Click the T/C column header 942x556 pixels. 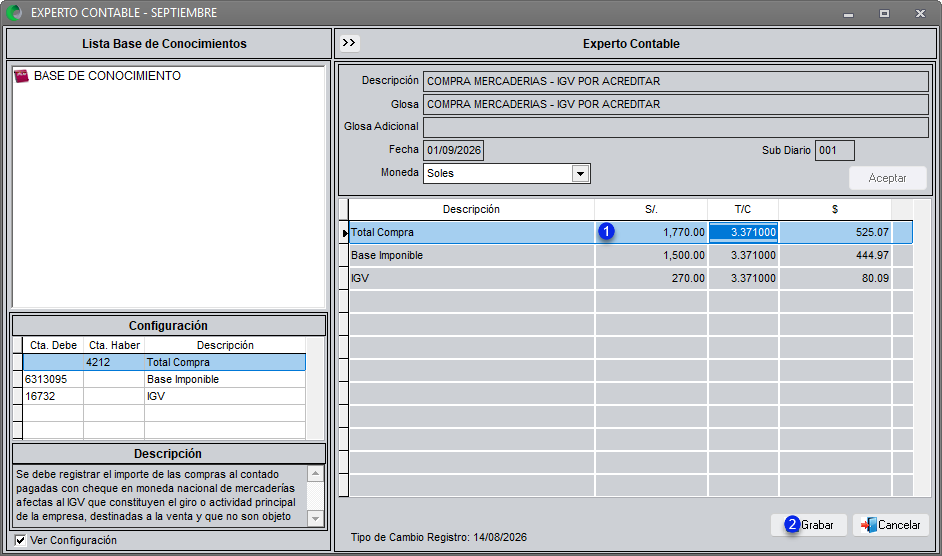click(x=743, y=209)
